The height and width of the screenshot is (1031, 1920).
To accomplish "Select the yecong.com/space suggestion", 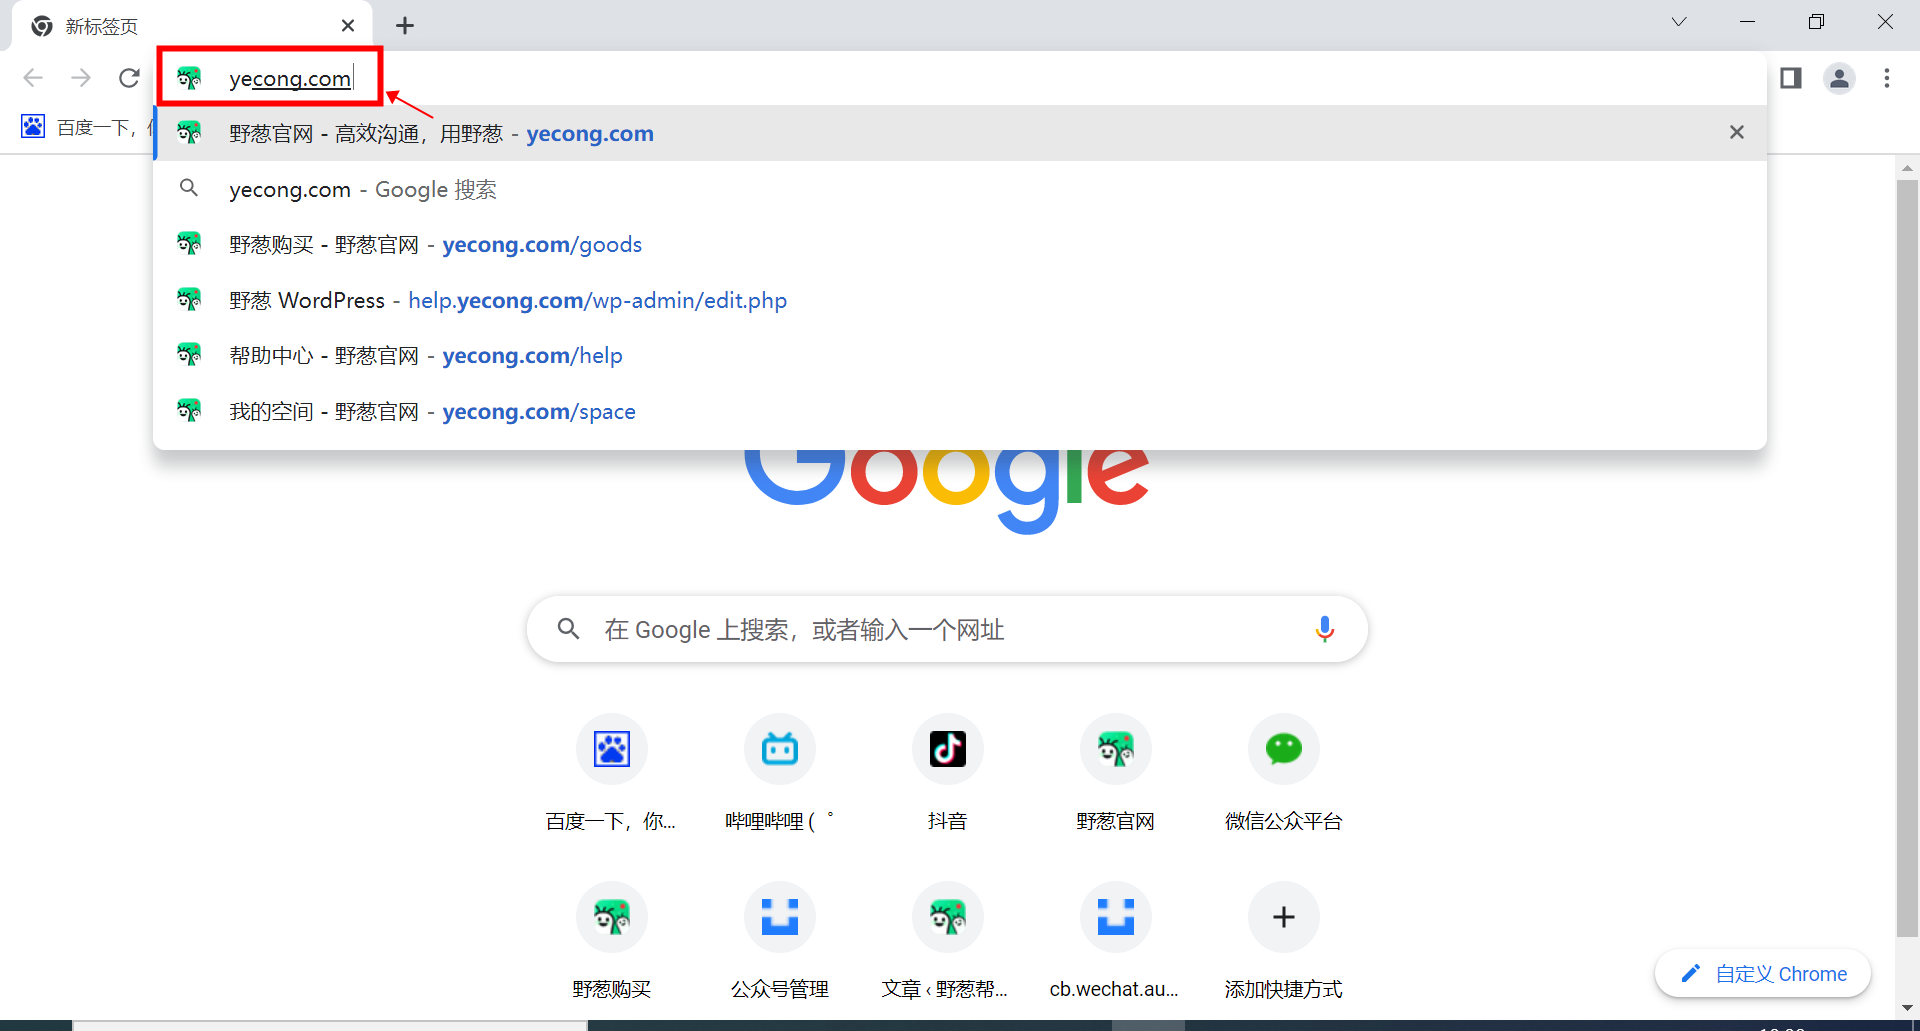I will (x=960, y=411).
